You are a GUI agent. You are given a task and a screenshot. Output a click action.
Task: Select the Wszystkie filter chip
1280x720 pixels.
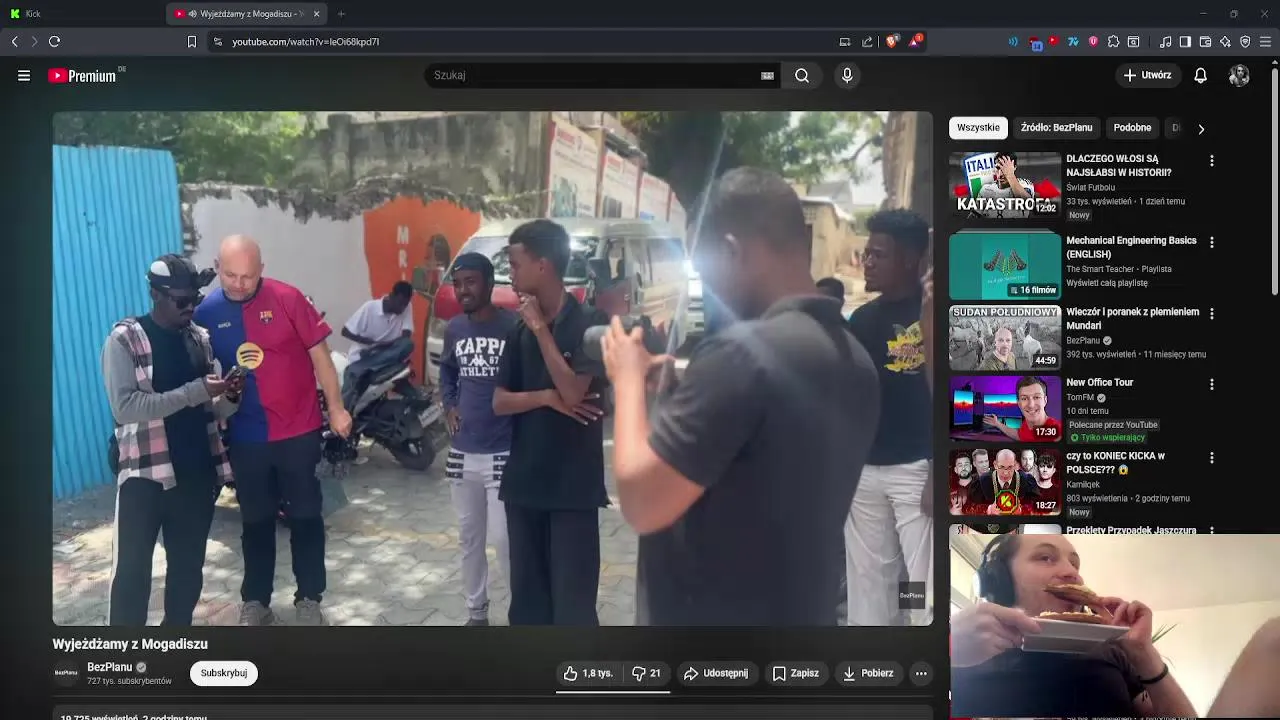pos(978,128)
